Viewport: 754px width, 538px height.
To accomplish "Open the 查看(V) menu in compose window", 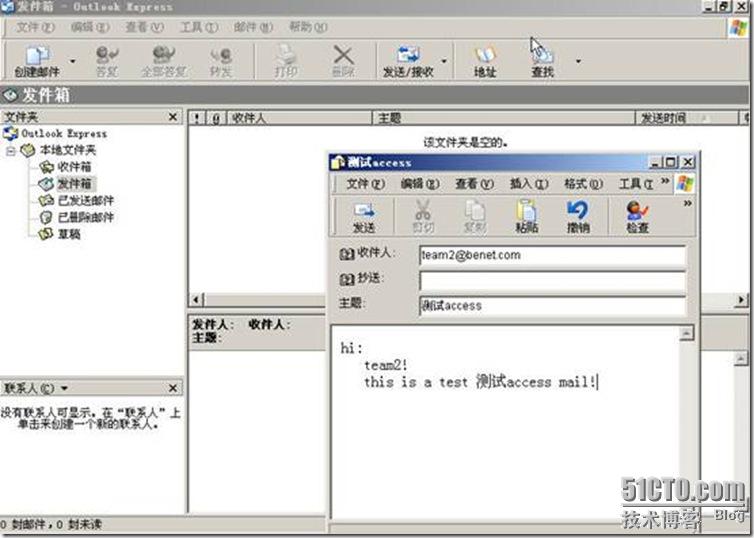I will 475,184.
